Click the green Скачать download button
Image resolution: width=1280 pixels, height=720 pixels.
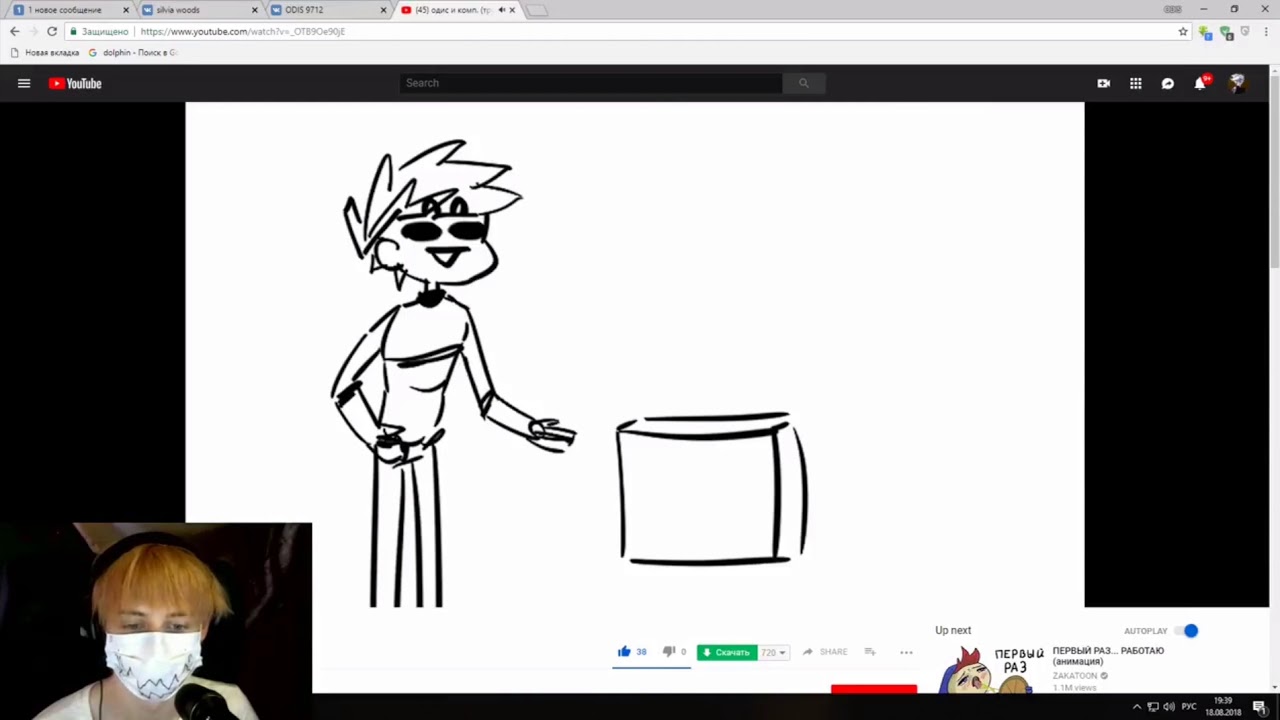click(727, 652)
